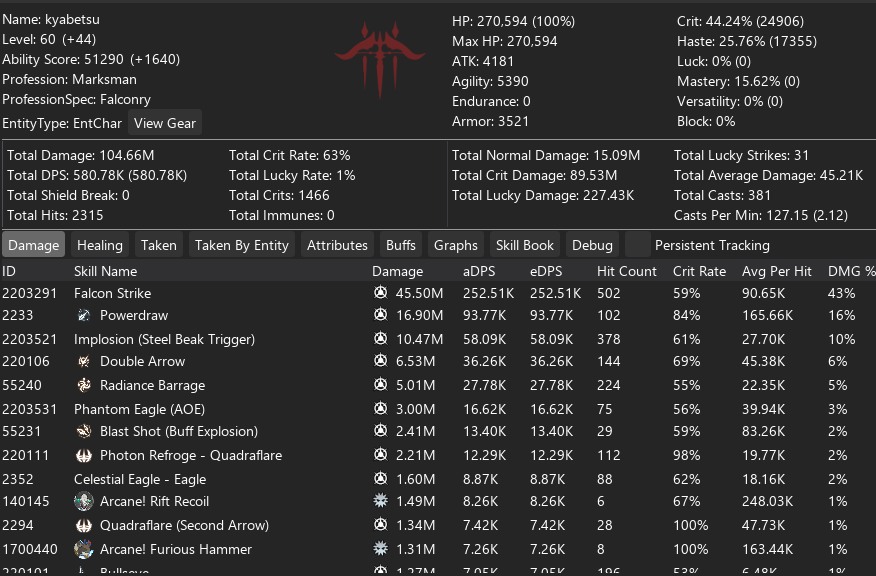
Task: Click the skill ID 2203291
Action: pyautogui.click(x=30, y=293)
